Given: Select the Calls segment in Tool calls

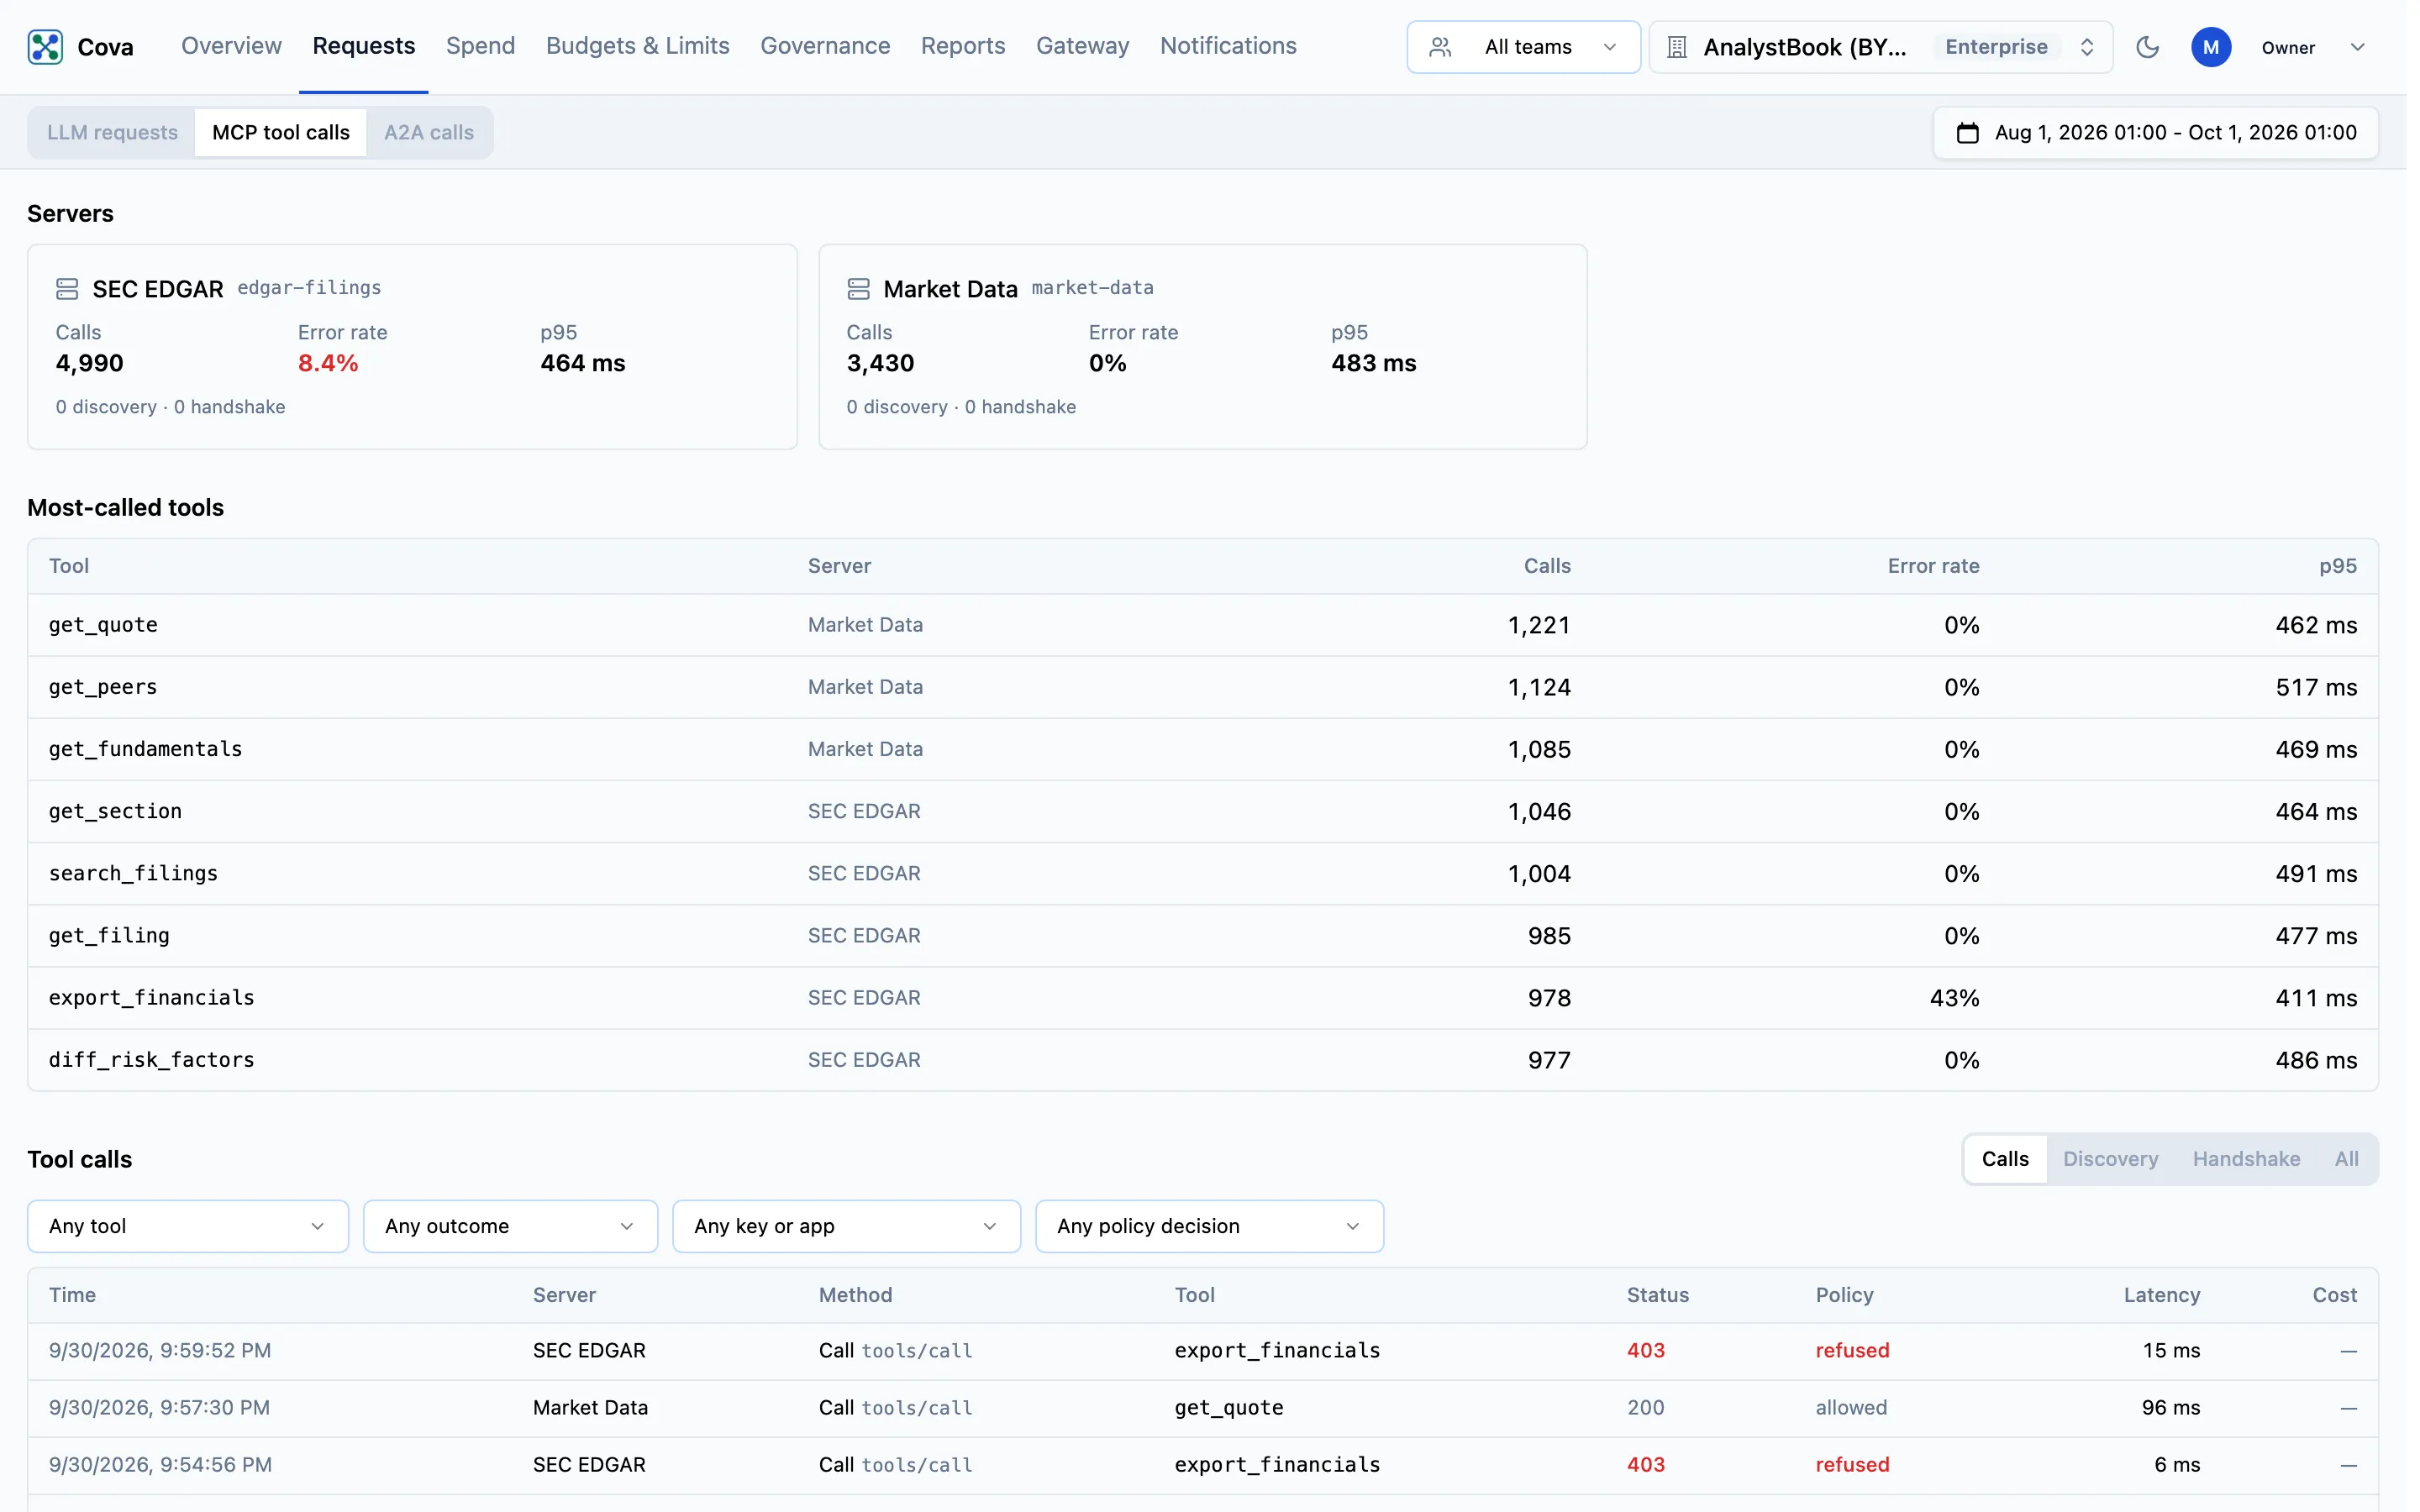Looking at the screenshot, I should pos(2005,1159).
